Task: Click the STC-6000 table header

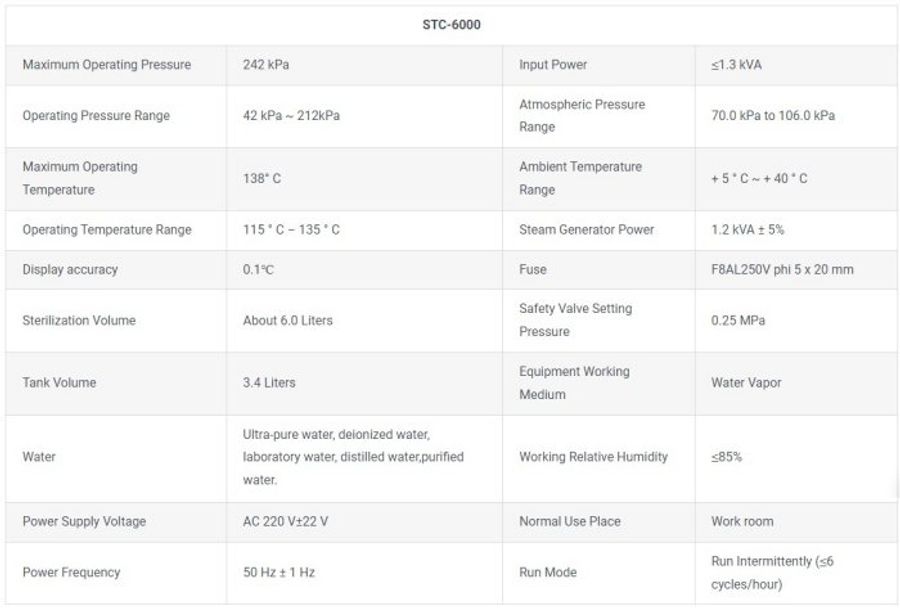Action: [451, 25]
